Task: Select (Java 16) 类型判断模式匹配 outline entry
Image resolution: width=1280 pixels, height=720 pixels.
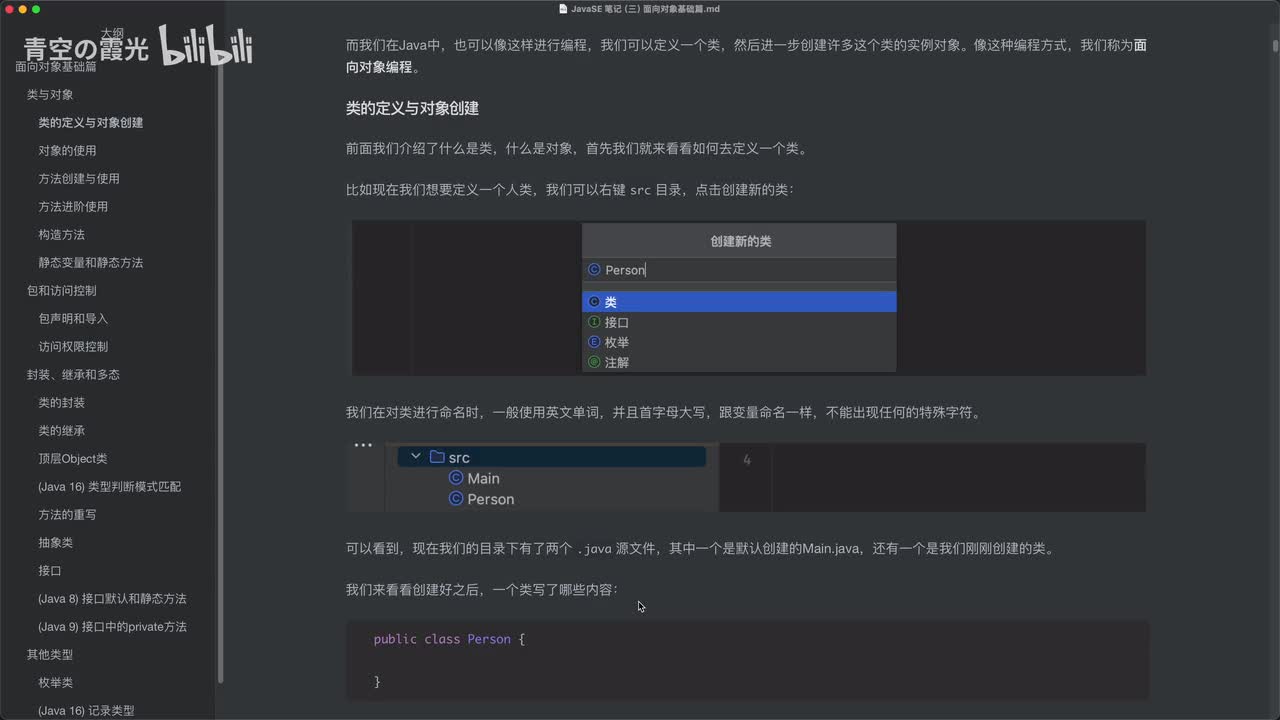Action: click(x=110, y=487)
